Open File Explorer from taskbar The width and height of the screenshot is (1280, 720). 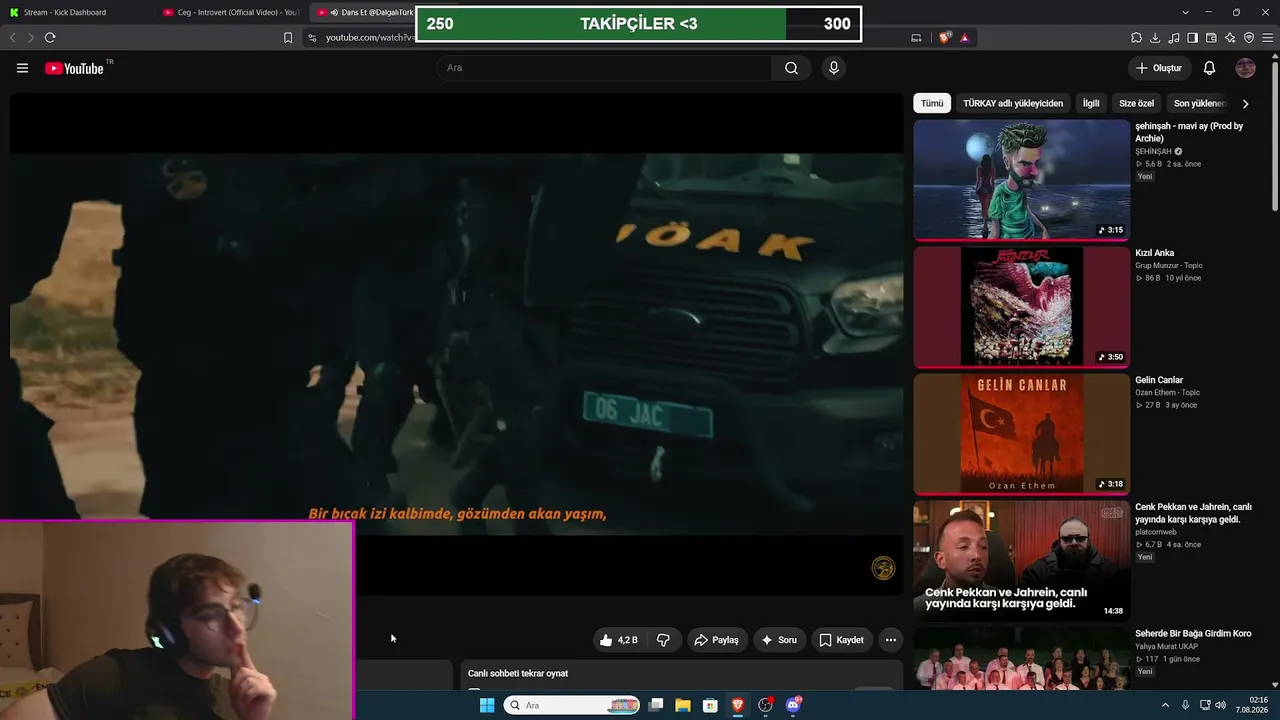683,705
